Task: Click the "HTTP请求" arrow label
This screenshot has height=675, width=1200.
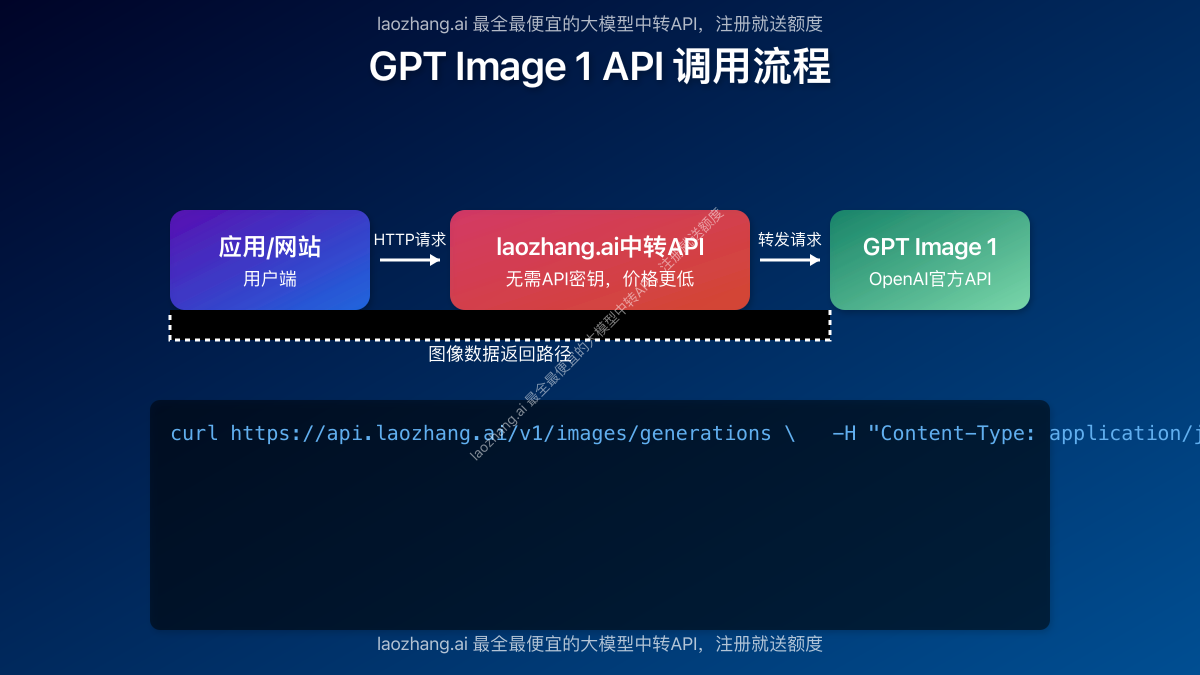Action: (x=410, y=240)
